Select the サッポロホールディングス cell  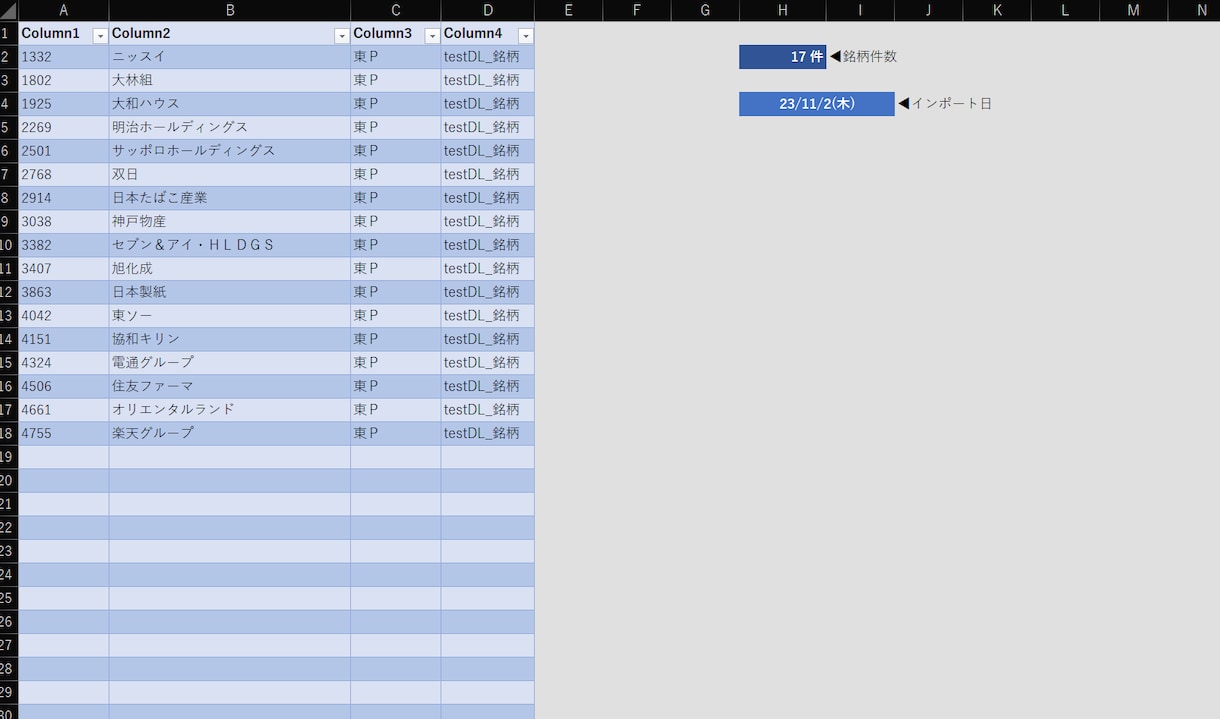[x=230, y=151]
